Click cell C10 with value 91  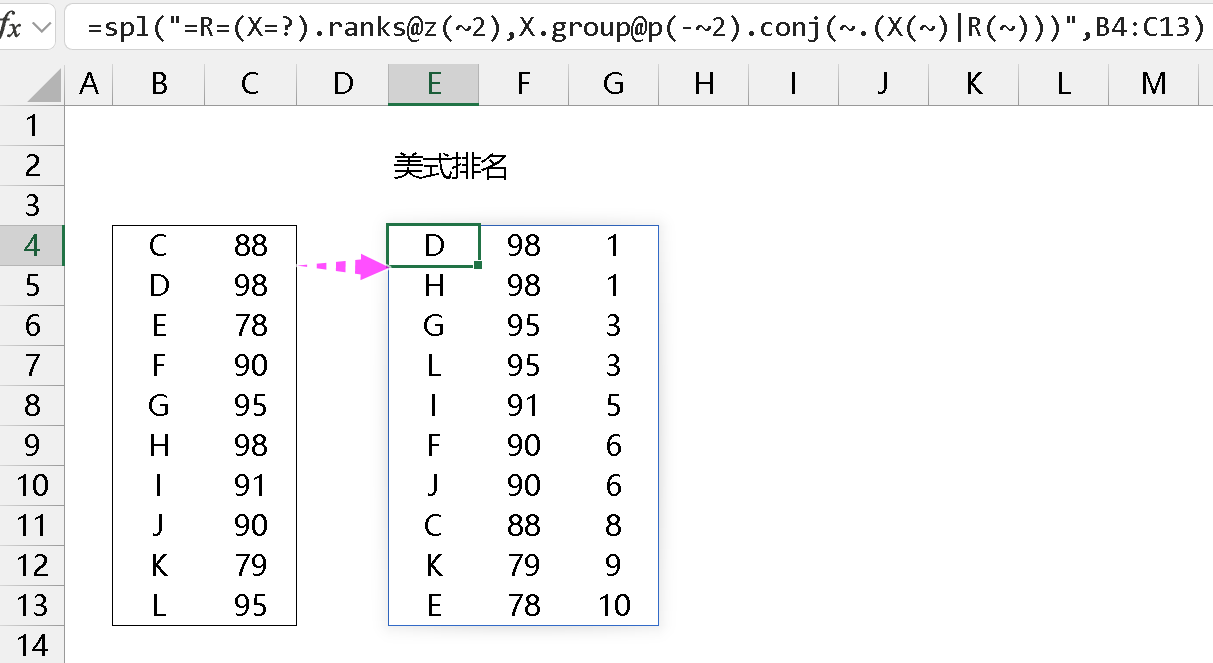coord(250,486)
